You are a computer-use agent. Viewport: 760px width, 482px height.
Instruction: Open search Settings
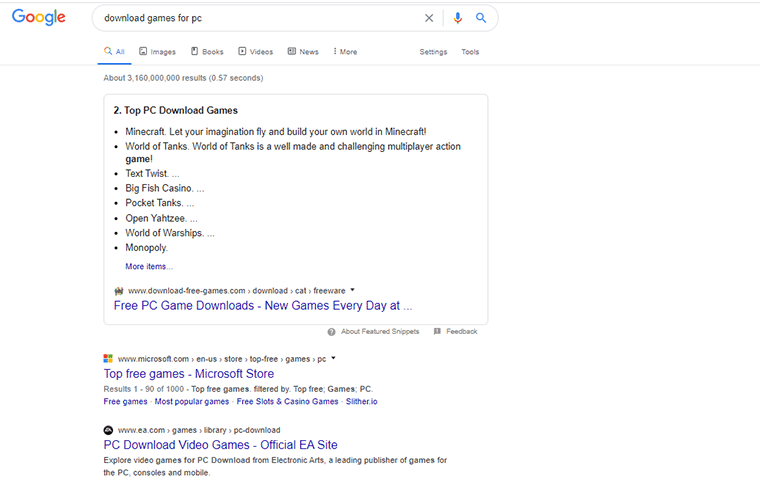(433, 52)
